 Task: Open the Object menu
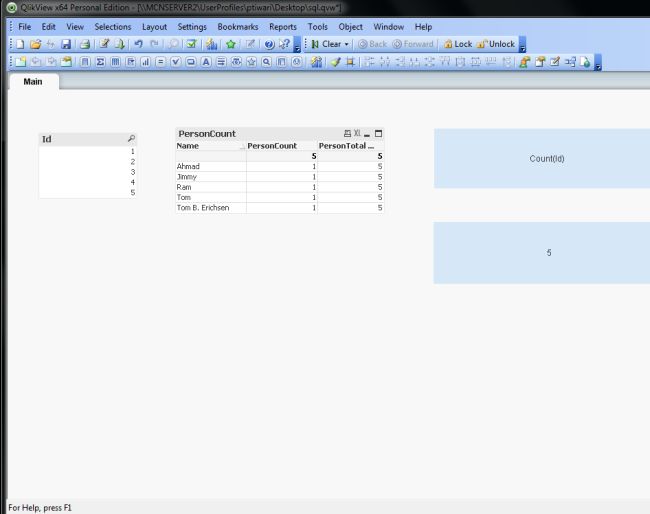point(350,27)
